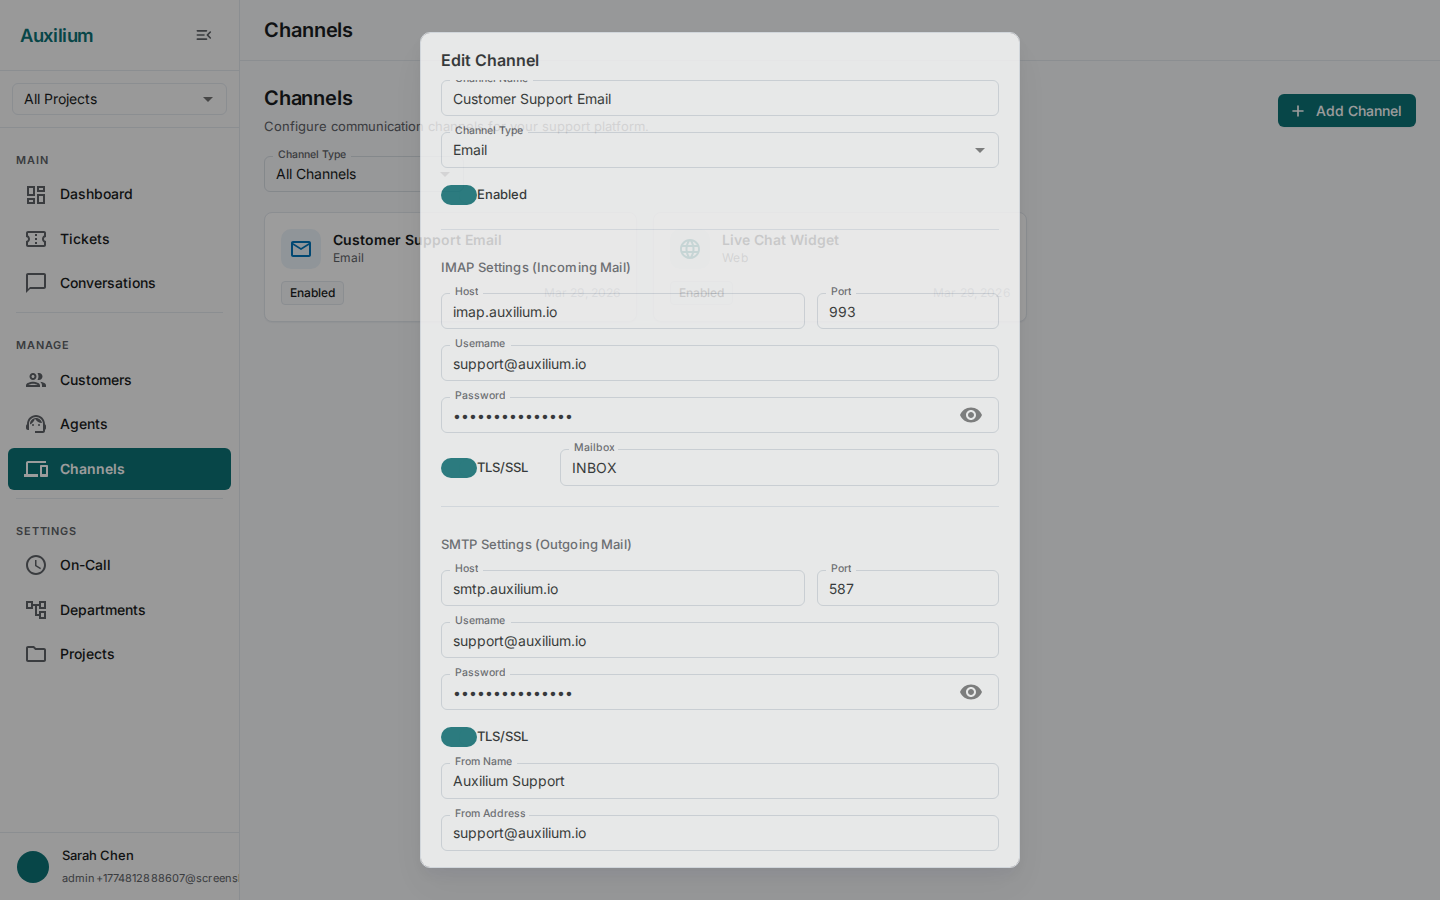Click the Add Channel button
This screenshot has height=900, width=1440.
click(x=1346, y=110)
